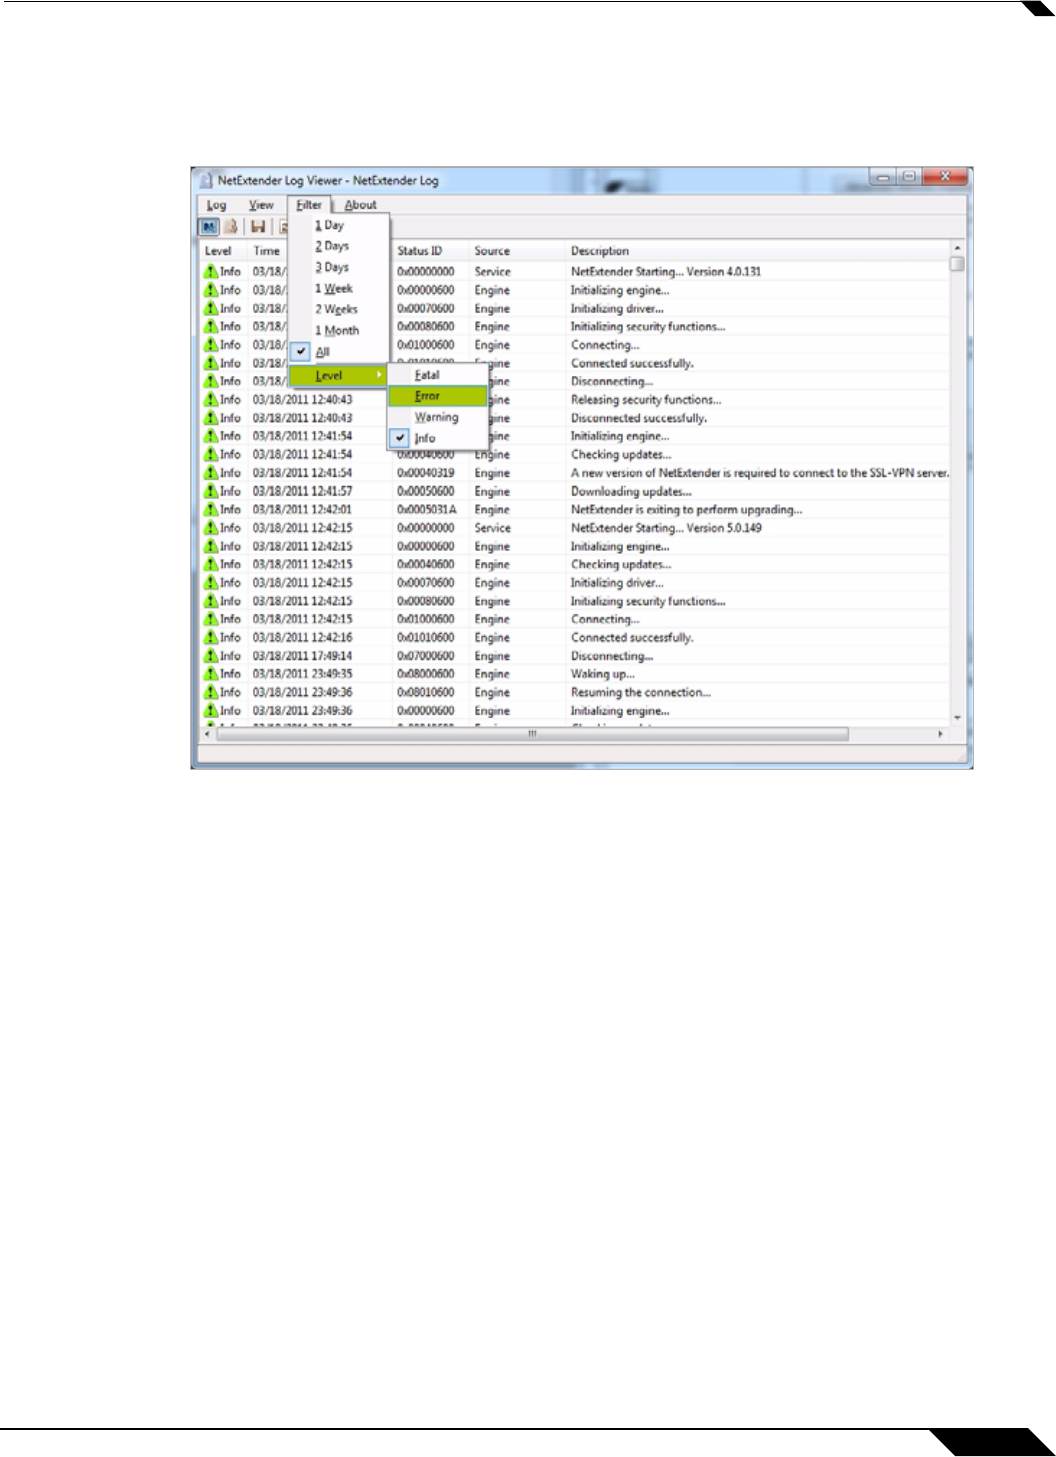Click the horizontal scrollbar thumb
This screenshot has height=1457, width=1056.
coord(532,734)
